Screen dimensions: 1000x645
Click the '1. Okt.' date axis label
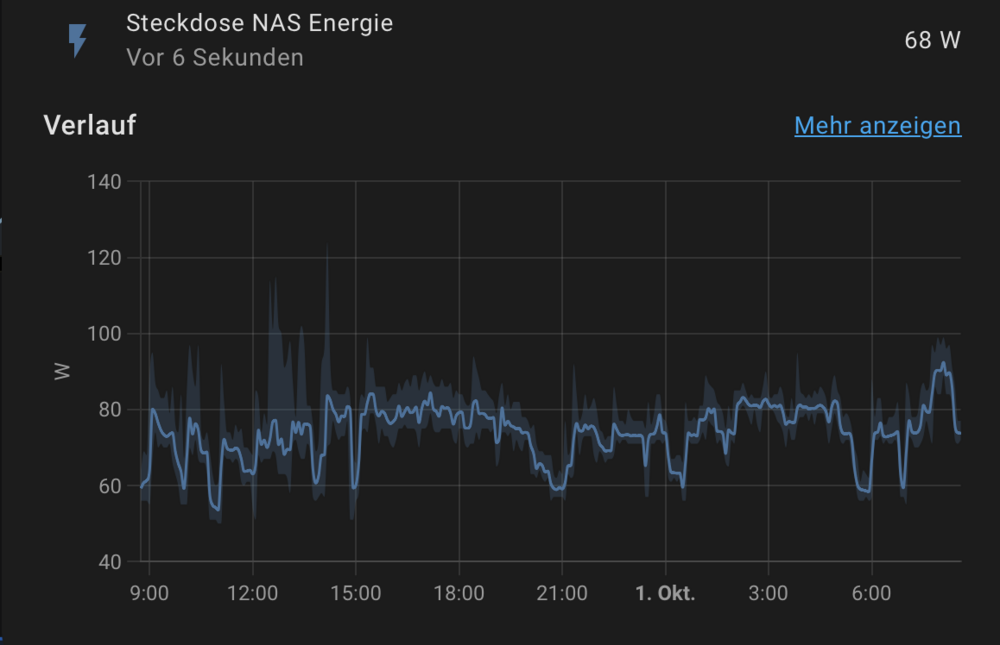coord(665,593)
